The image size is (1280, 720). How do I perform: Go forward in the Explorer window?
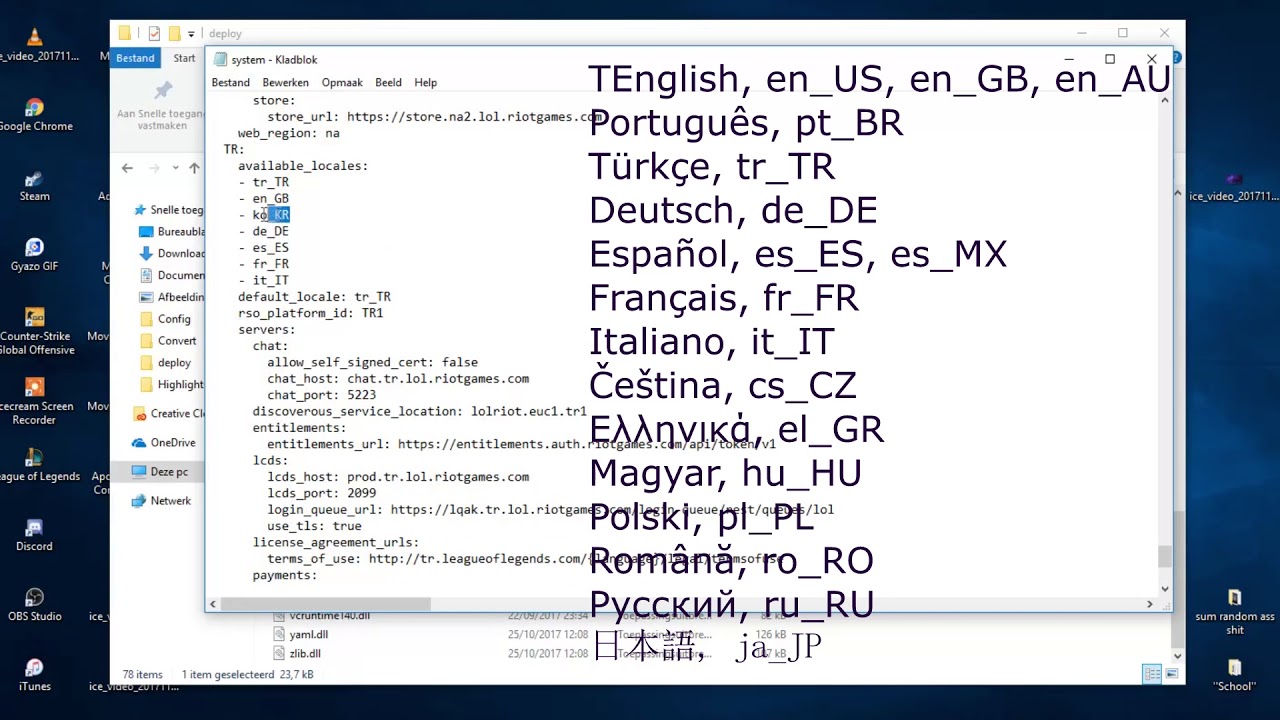154,168
